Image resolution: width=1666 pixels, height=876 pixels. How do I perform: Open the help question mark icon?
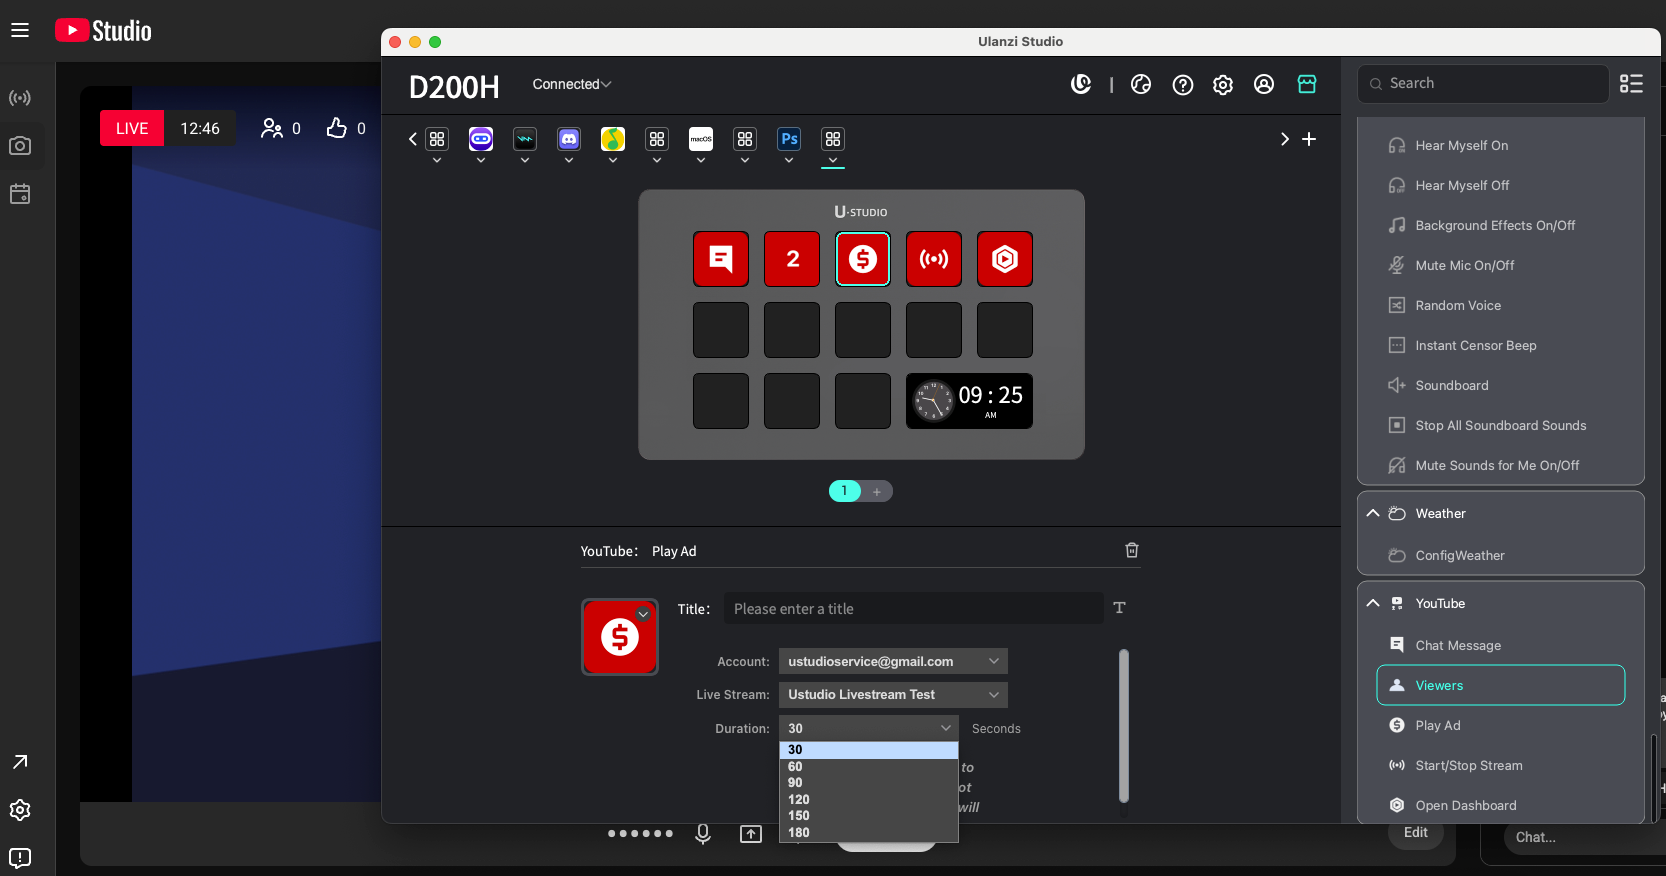click(1182, 85)
